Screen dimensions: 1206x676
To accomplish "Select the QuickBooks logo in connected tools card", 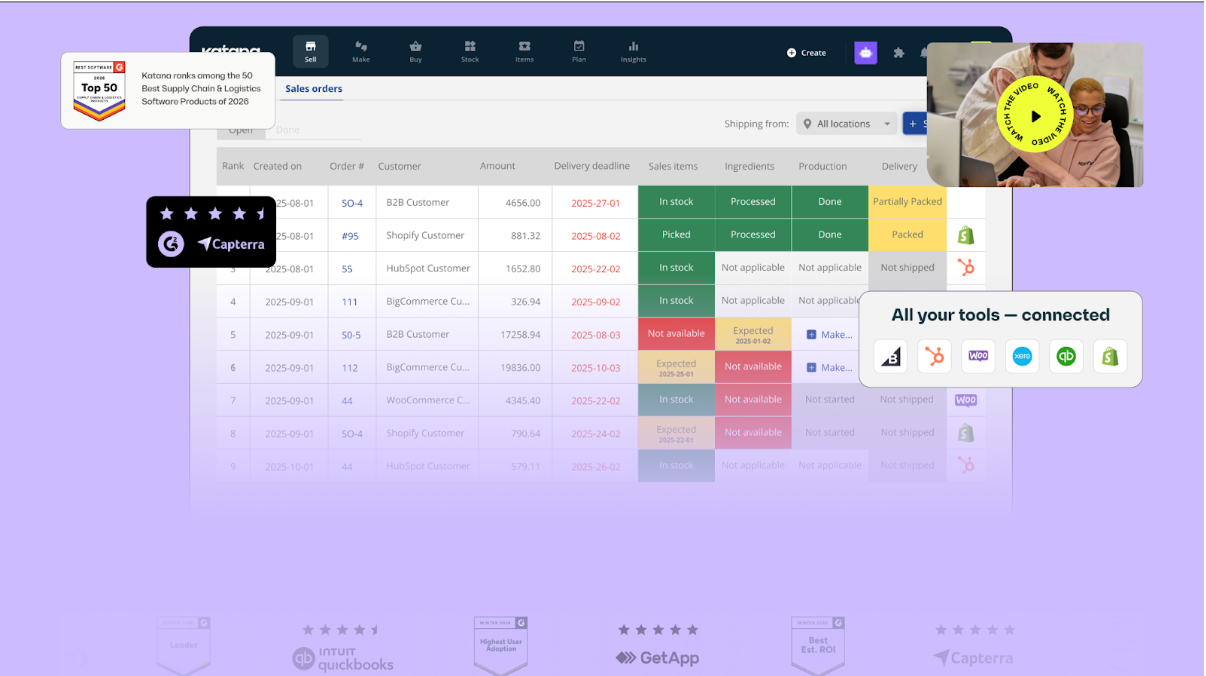I will click(x=1066, y=356).
